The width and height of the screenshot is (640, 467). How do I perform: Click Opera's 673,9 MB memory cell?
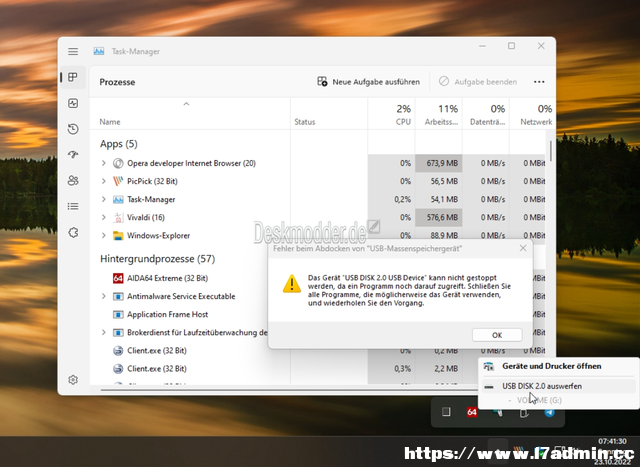click(x=439, y=163)
